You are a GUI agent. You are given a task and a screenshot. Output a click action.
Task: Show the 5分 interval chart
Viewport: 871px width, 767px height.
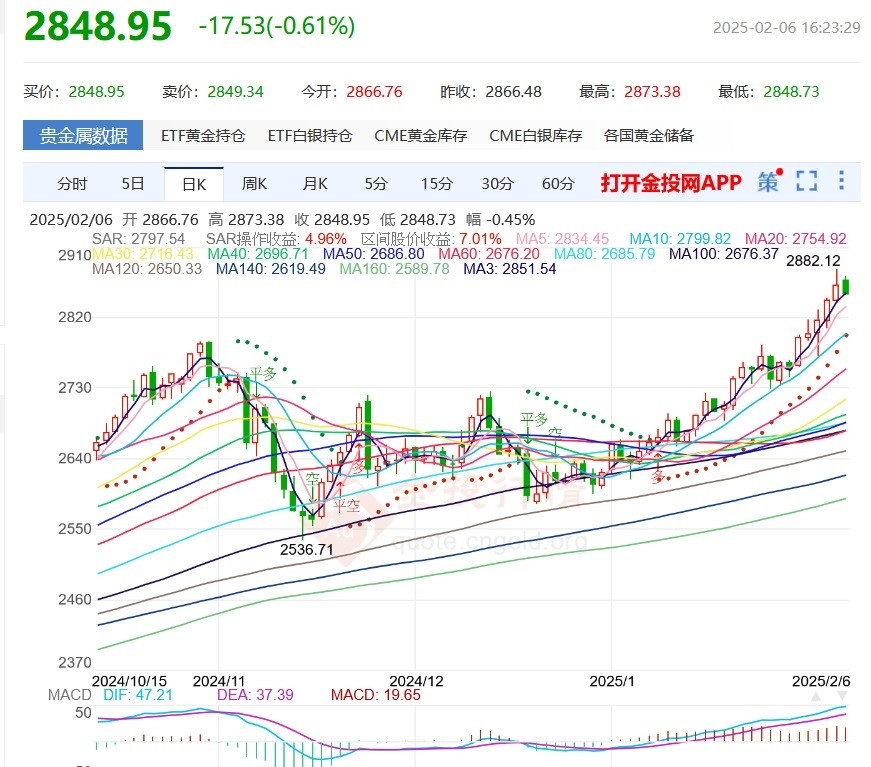pyautogui.click(x=376, y=183)
